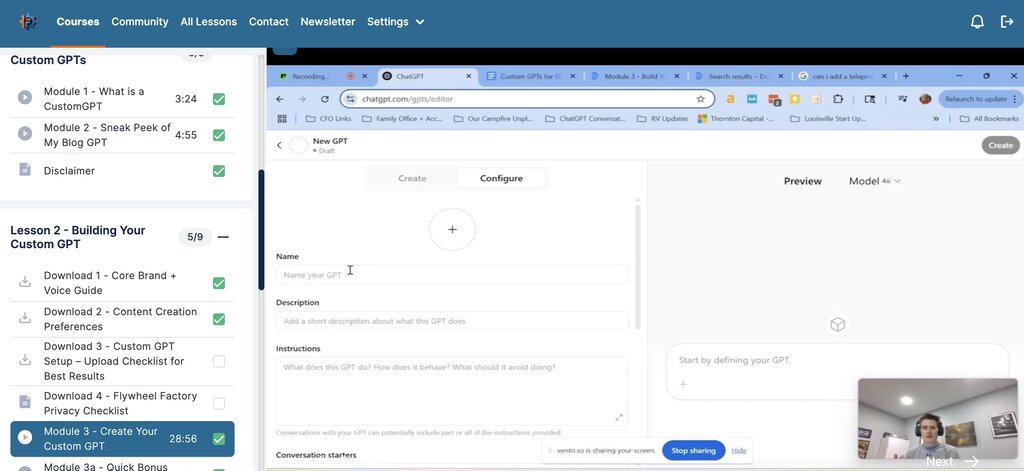Click the Name your GPT field

(452, 275)
